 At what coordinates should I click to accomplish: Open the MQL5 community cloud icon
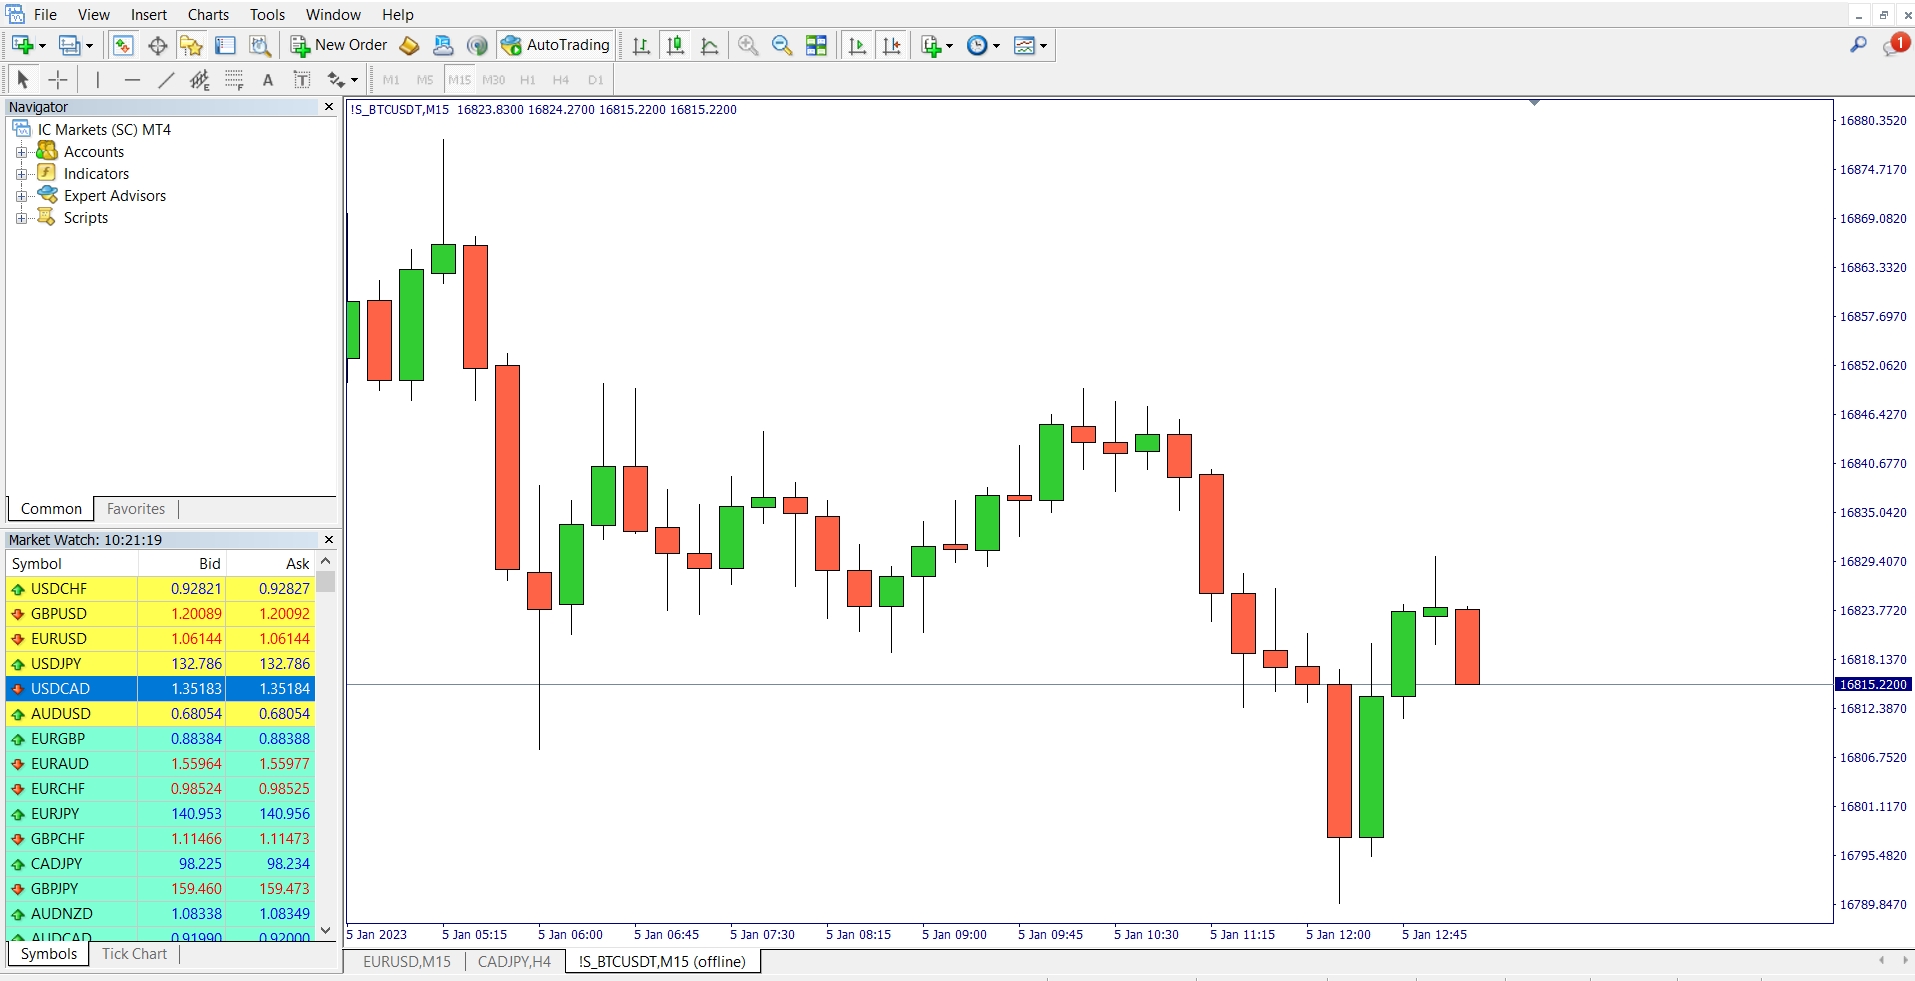coord(443,45)
